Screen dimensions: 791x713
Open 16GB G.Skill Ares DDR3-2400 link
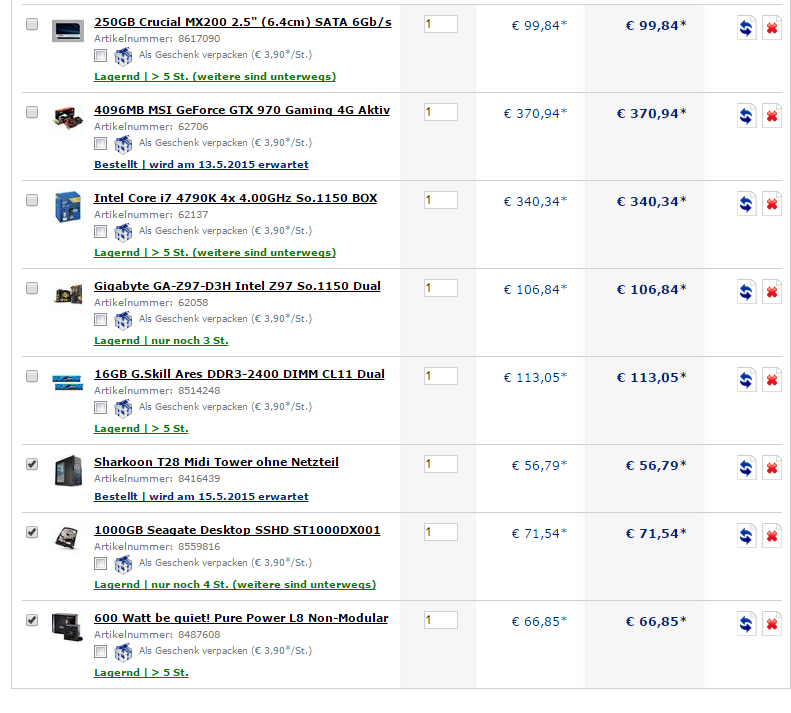(239, 374)
